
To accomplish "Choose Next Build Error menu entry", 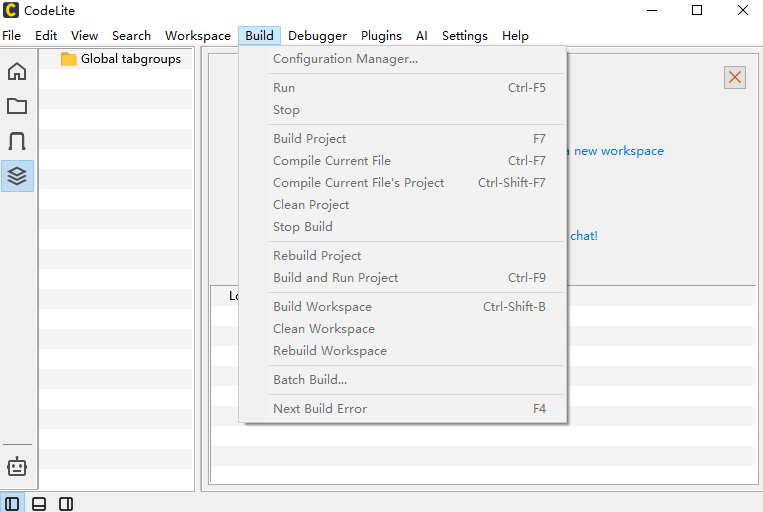I will 403,408.
